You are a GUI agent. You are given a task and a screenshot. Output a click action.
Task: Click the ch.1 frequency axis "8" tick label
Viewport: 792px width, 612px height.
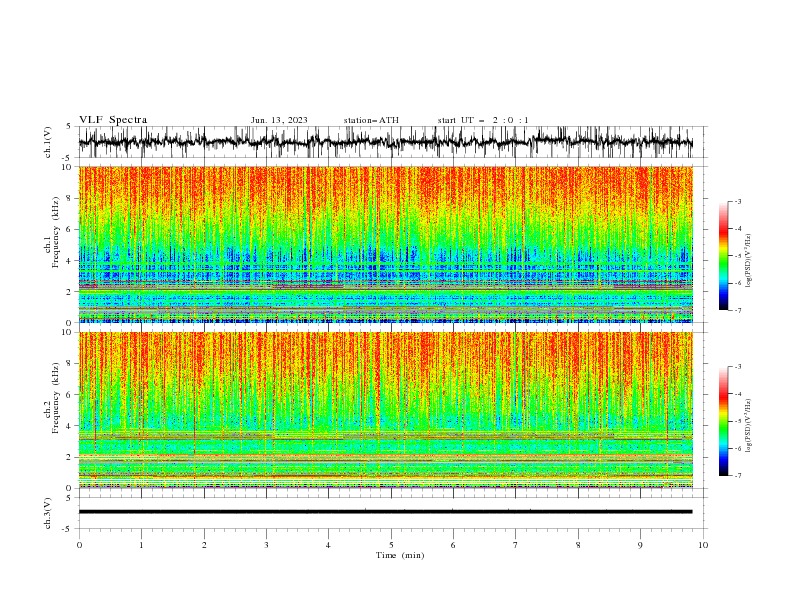coord(70,198)
